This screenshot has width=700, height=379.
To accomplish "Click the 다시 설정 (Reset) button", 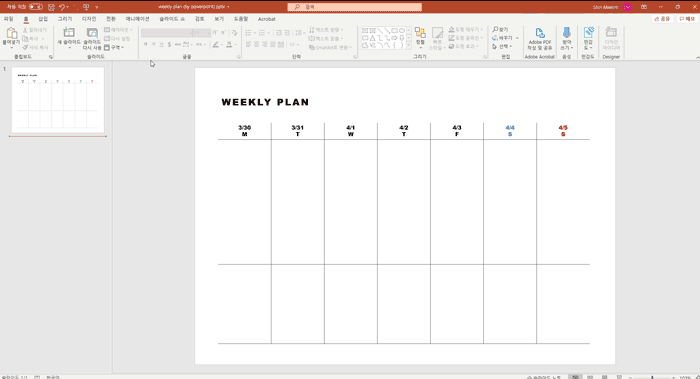I will tap(117, 38).
